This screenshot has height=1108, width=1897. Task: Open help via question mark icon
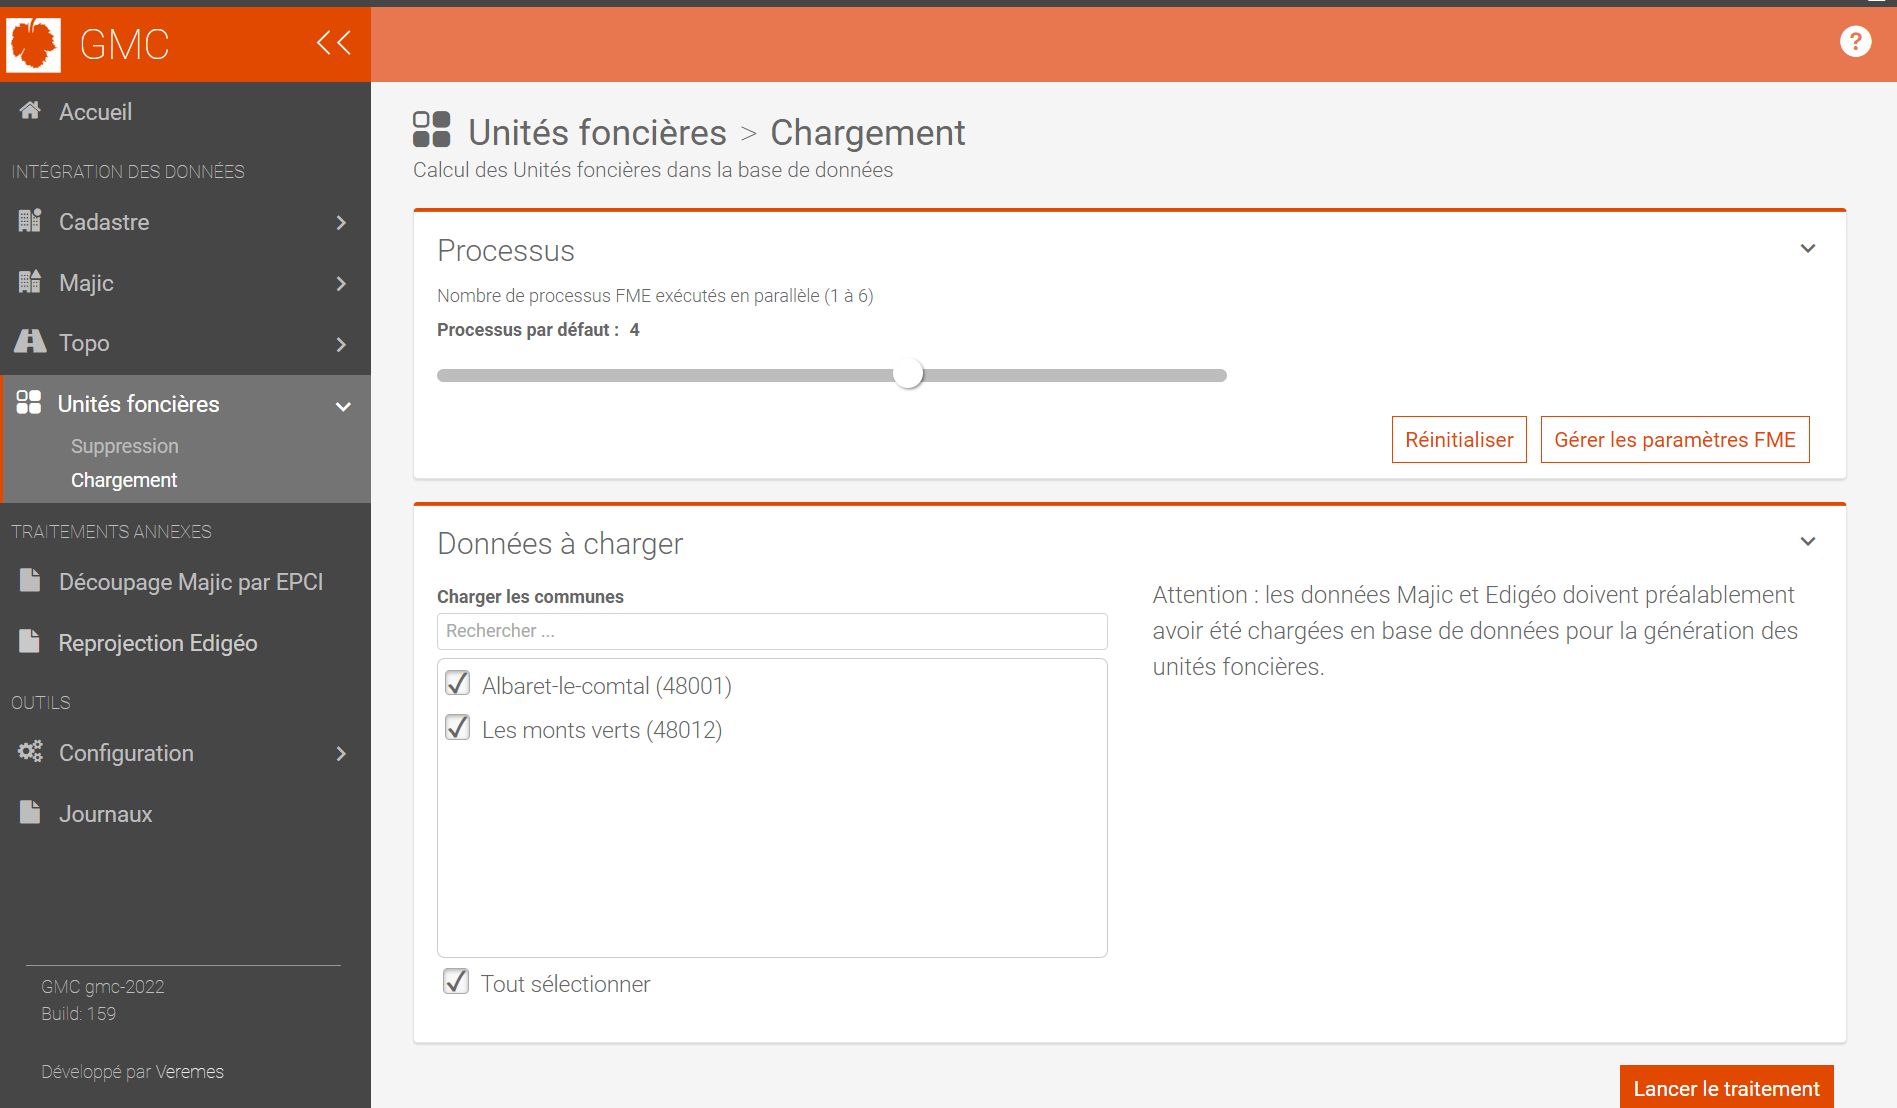pos(1855,42)
